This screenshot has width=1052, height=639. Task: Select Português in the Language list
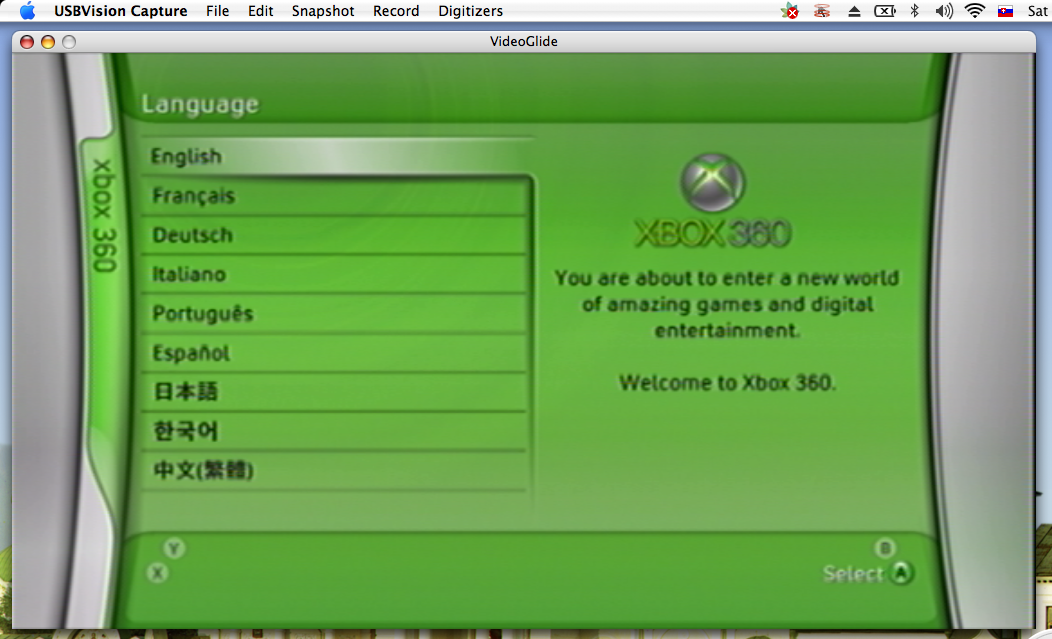click(334, 313)
